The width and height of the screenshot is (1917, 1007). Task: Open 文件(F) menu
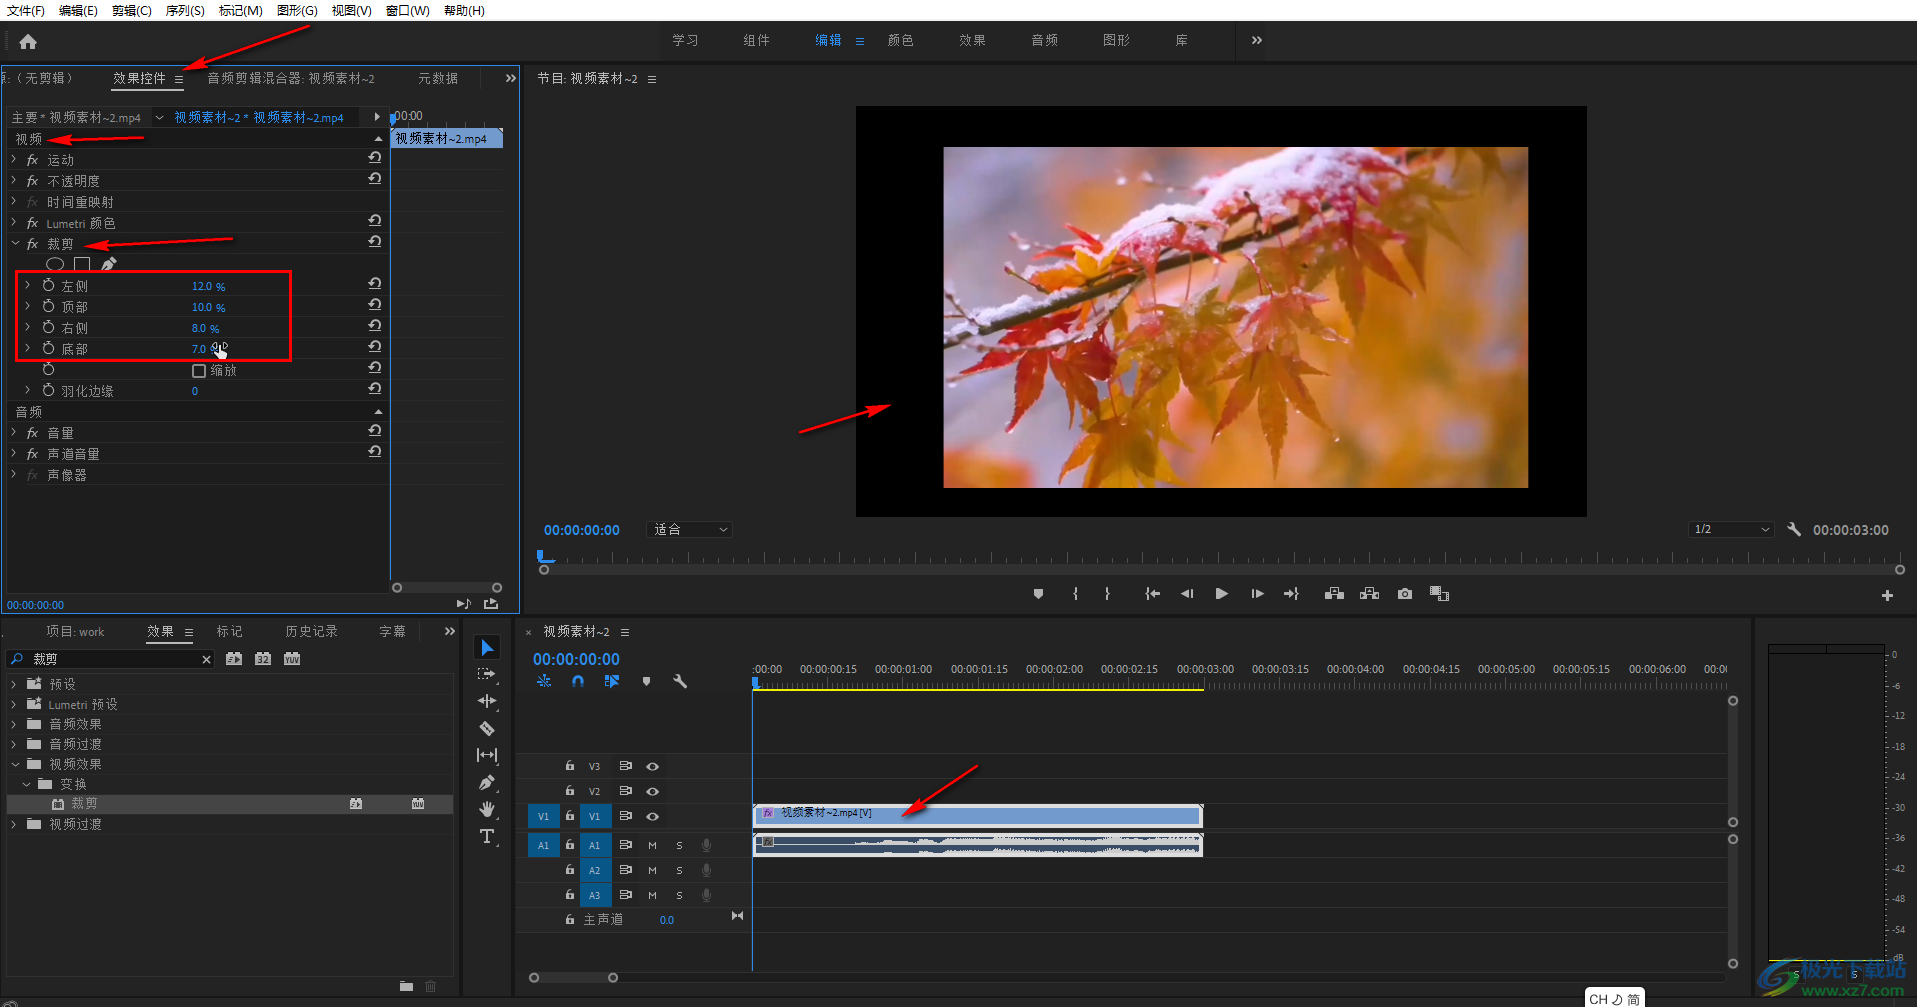tap(26, 10)
